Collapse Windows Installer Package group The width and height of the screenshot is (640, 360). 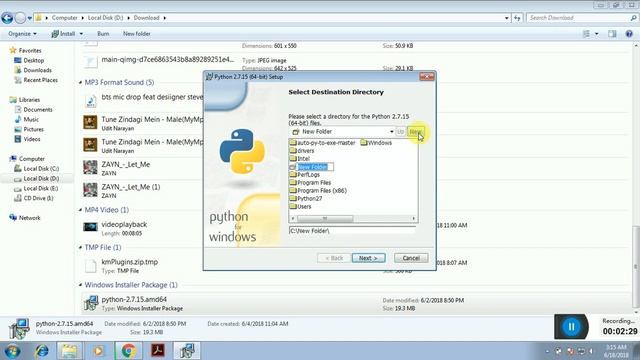tap(80, 285)
